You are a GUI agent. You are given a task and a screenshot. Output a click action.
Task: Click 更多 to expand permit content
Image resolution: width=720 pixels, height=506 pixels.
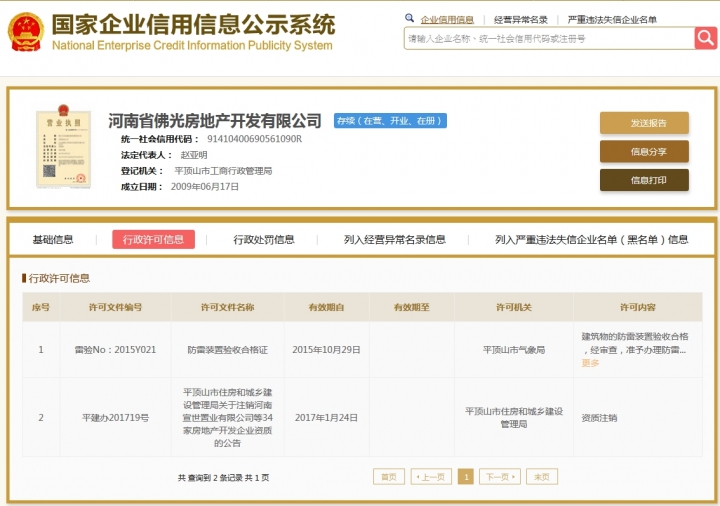tap(590, 363)
